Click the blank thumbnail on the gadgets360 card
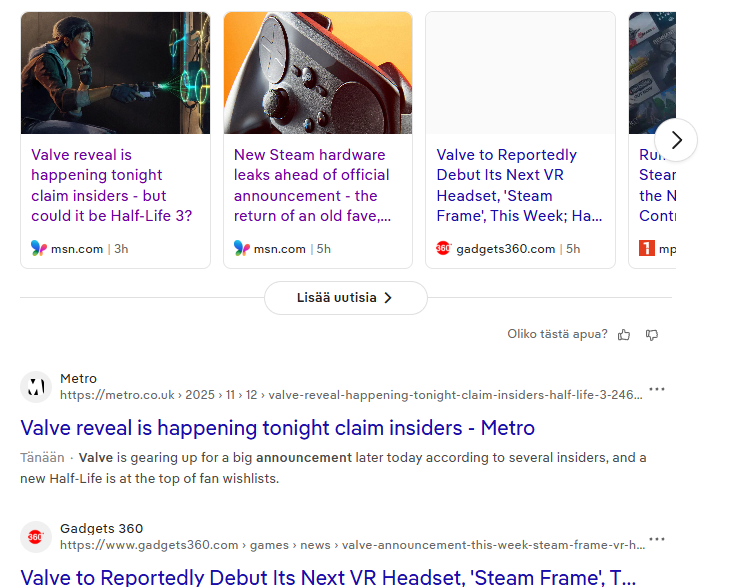The image size is (743, 587). pos(520,73)
